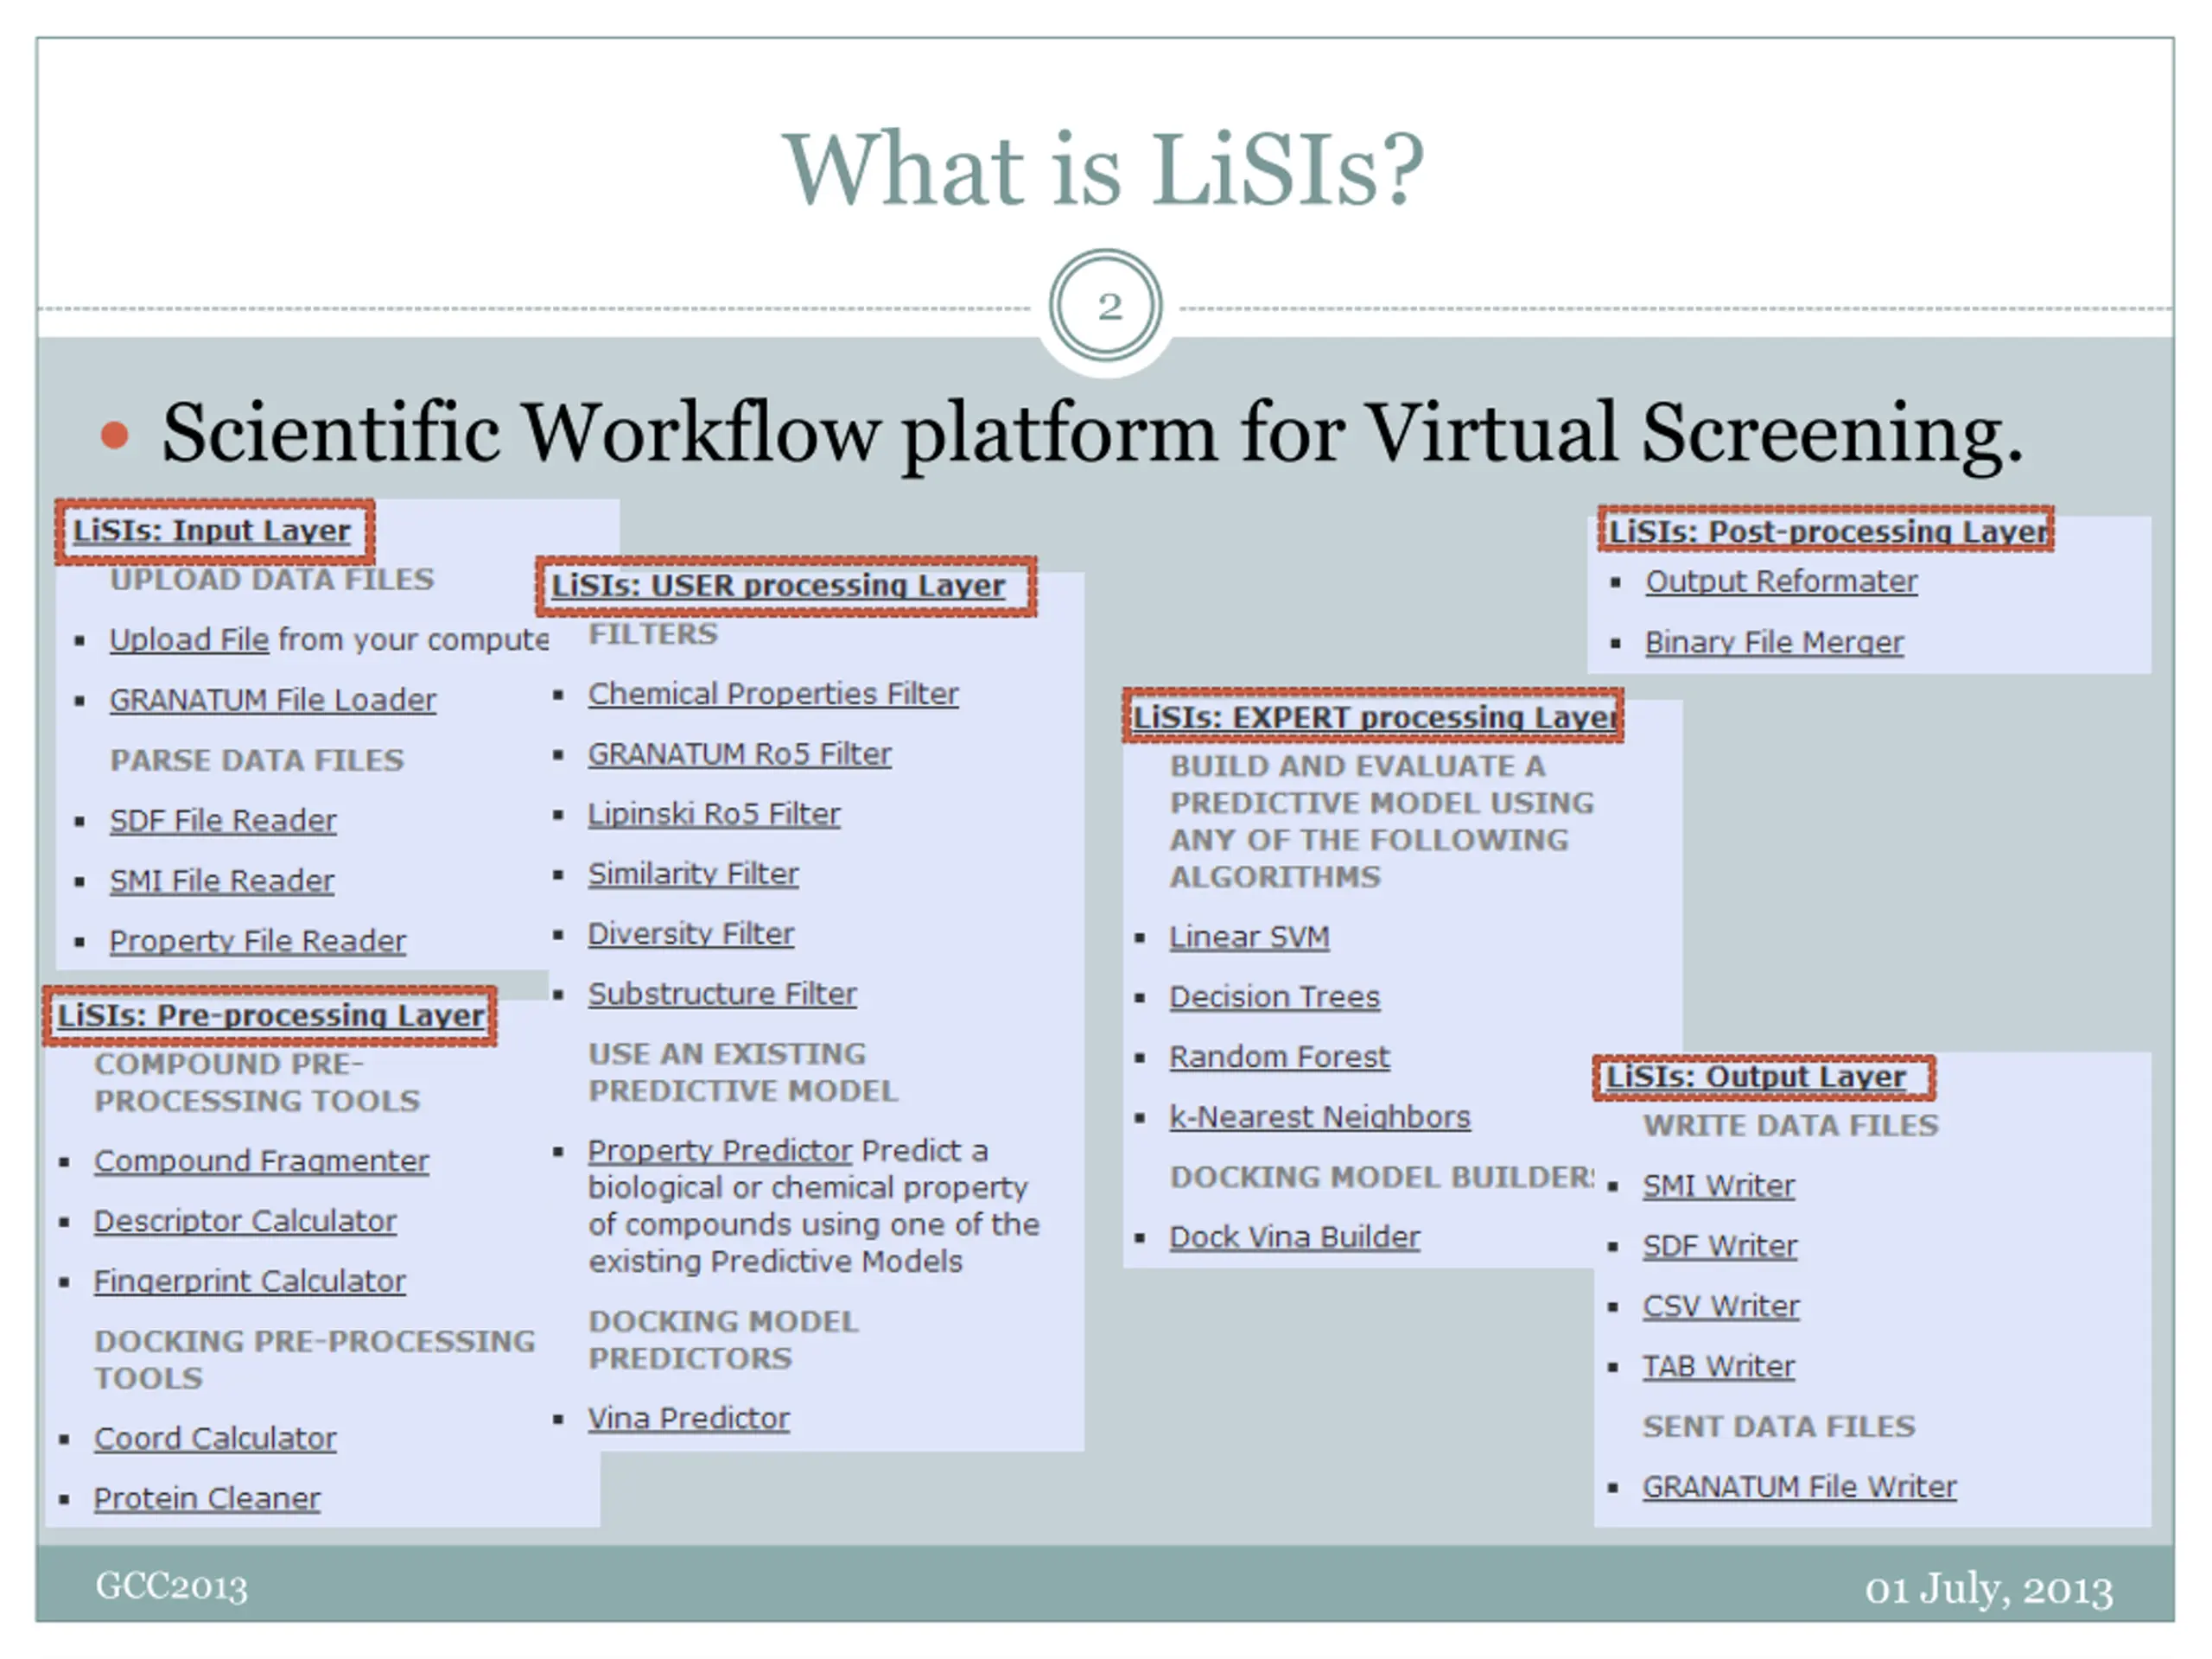
Task: Click the Vina Predictor link
Action: (689, 1418)
